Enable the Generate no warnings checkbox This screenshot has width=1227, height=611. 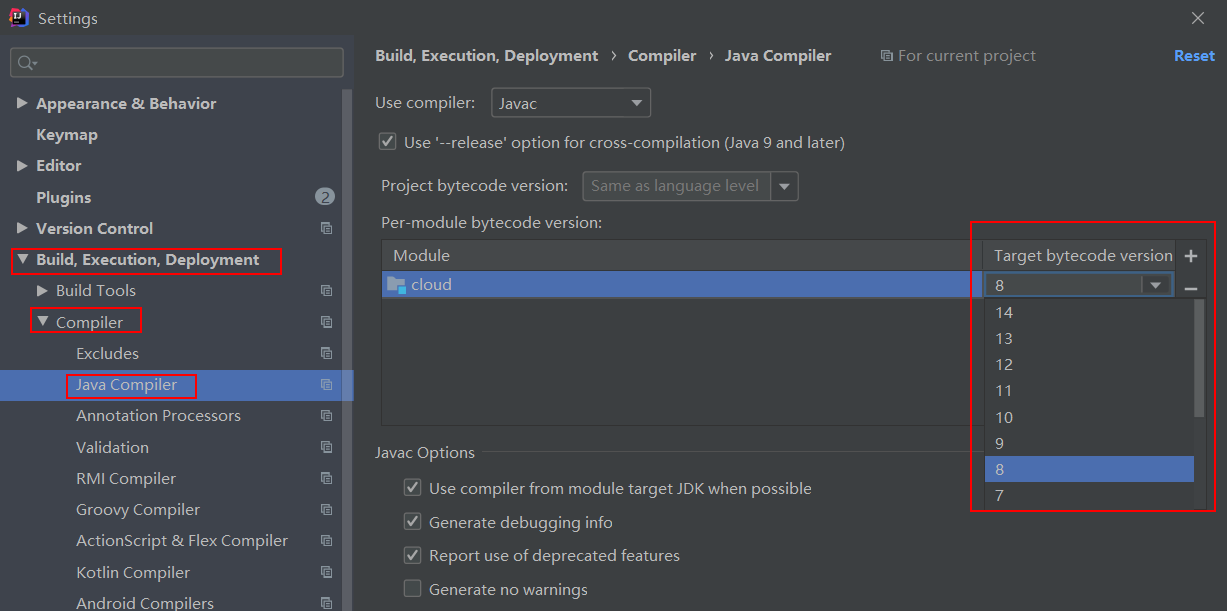[x=412, y=589]
